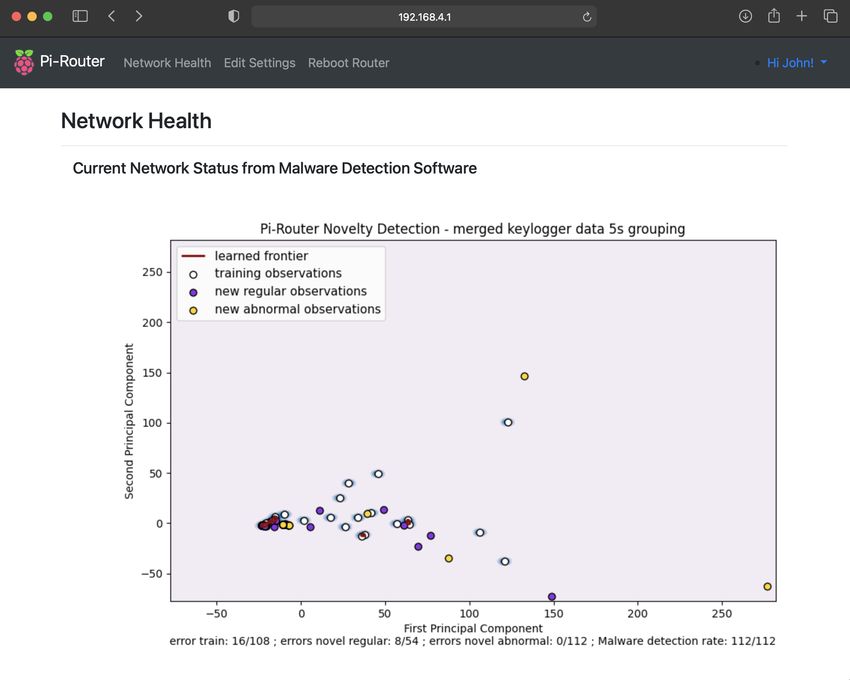The height and width of the screenshot is (680, 850).
Task: Click the Network Health page heading
Action: [136, 121]
